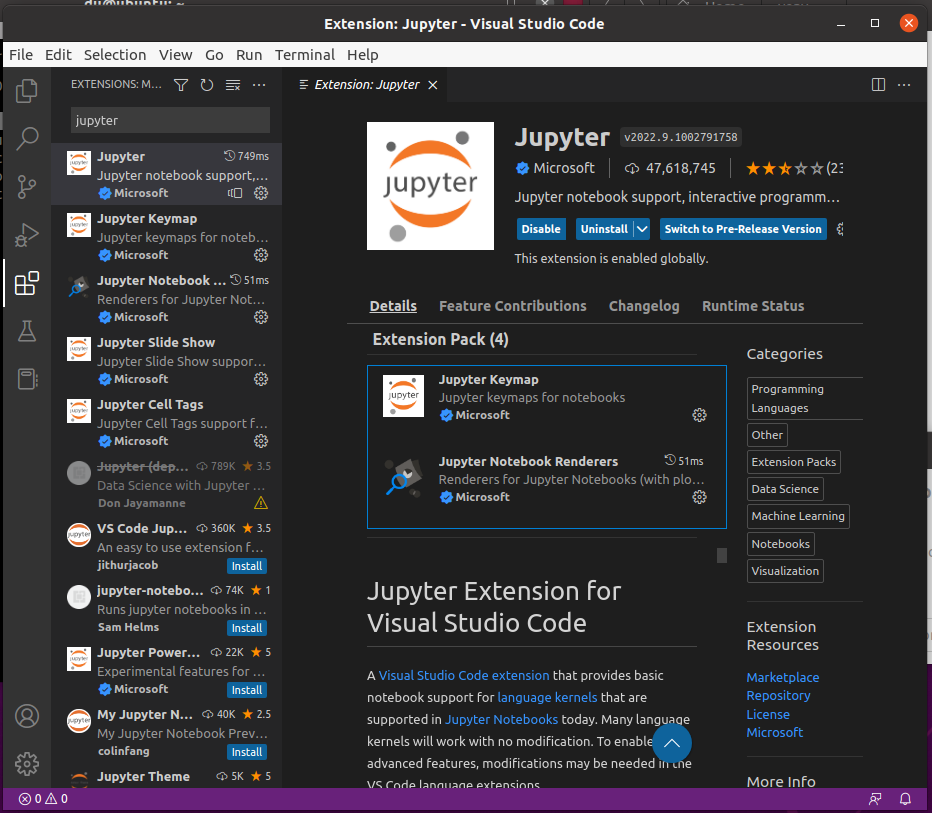Switch to Pre-Release Version
Viewport: 932px width, 813px height.
(743, 229)
